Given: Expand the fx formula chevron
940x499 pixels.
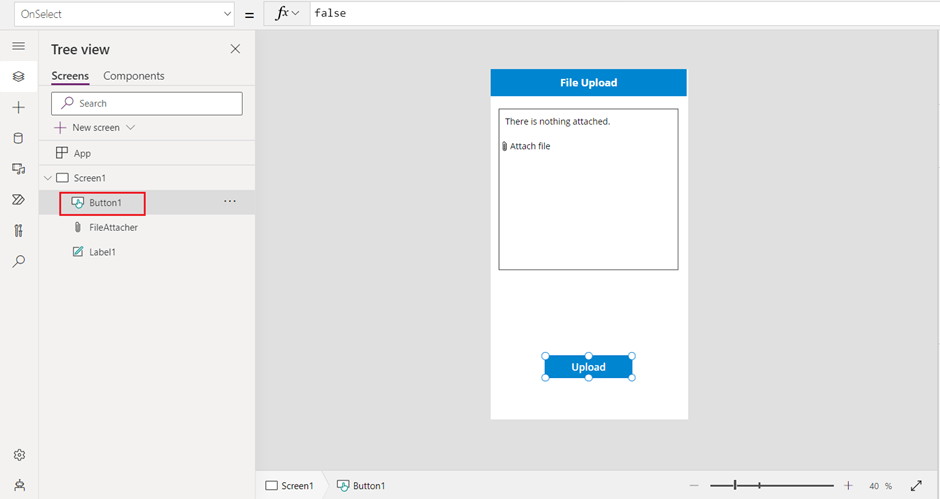Looking at the screenshot, I should 295,14.
